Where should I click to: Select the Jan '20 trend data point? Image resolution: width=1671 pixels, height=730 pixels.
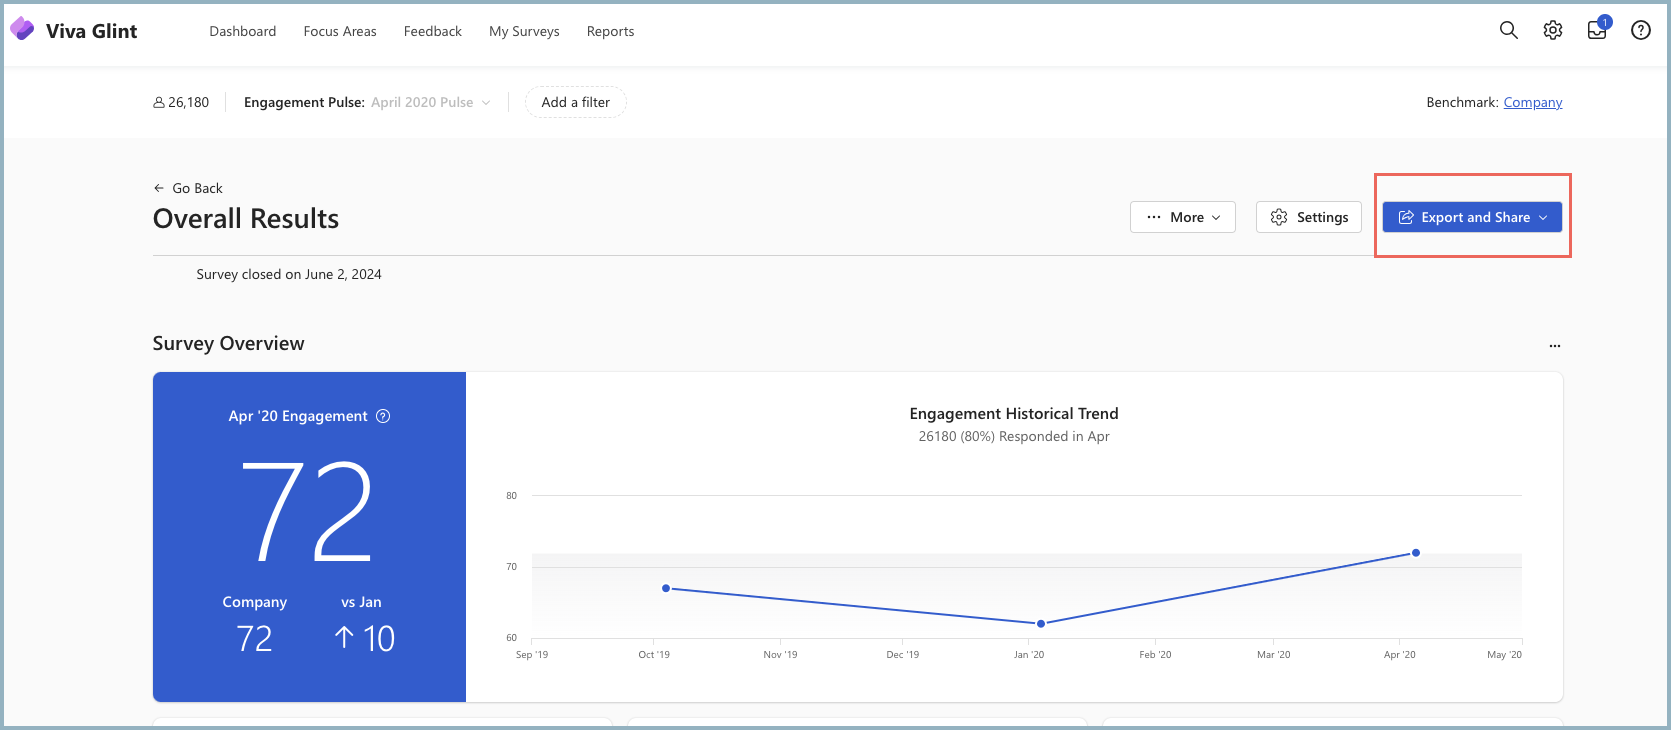point(1041,623)
